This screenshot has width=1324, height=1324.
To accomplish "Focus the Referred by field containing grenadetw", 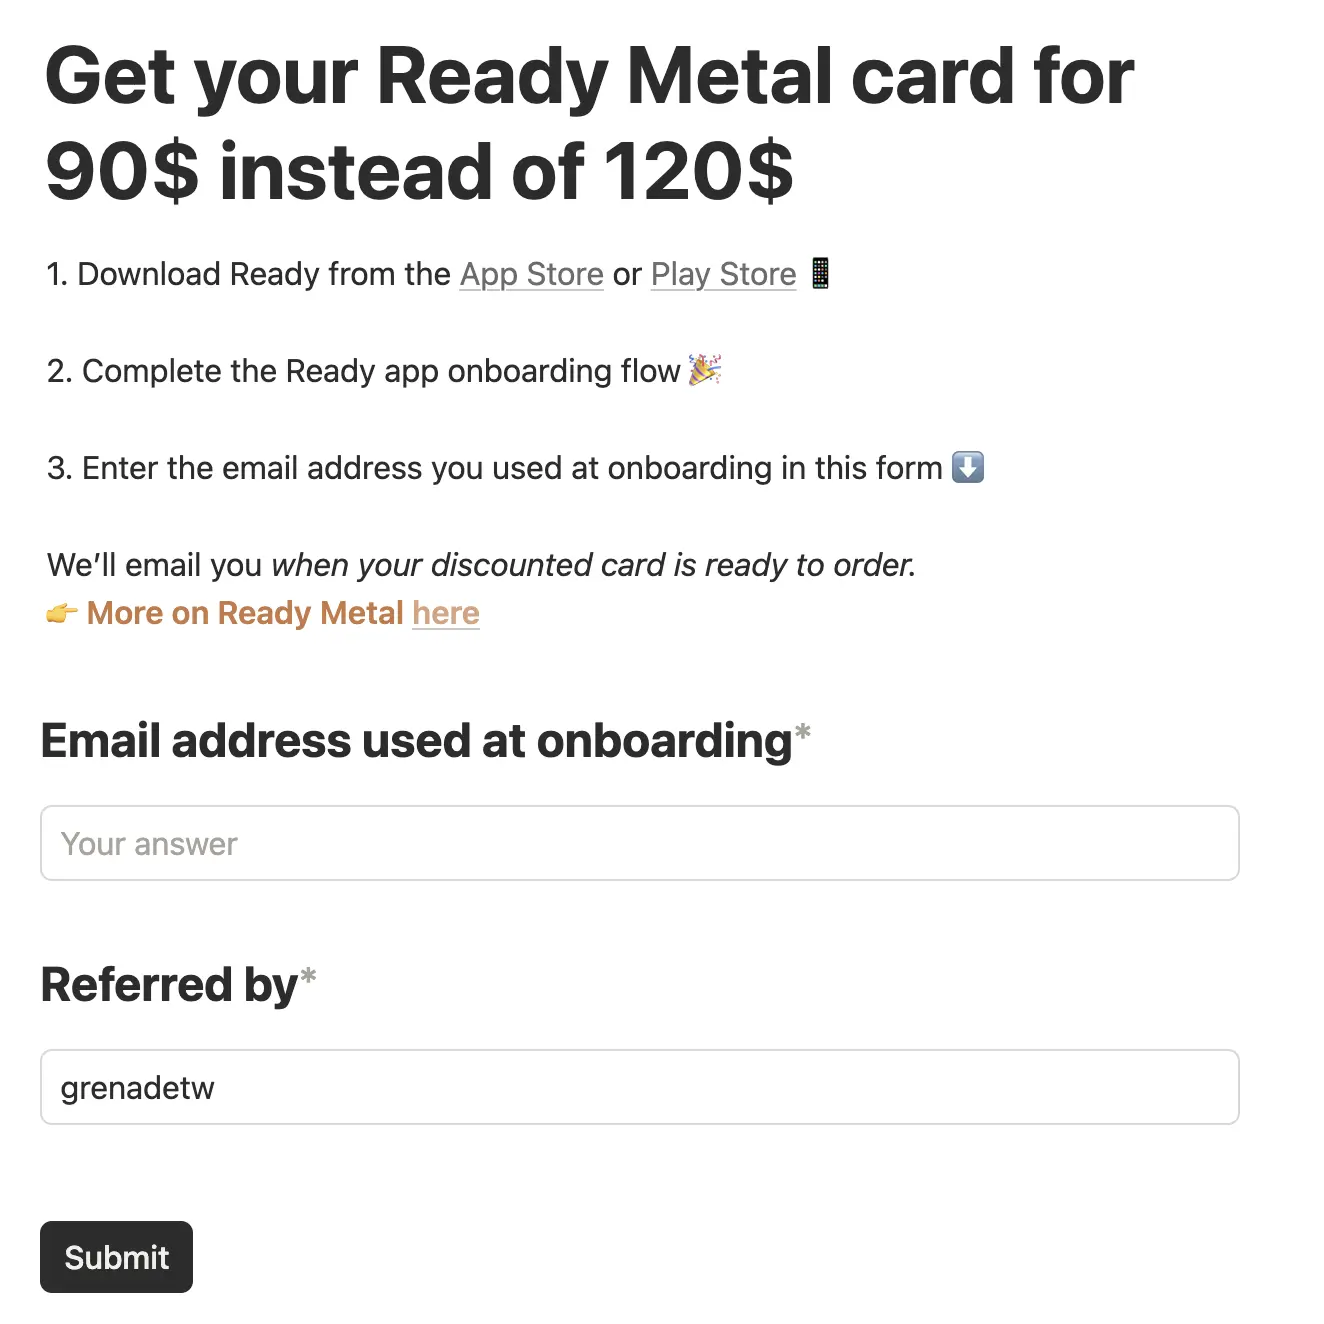I will tap(640, 1087).
